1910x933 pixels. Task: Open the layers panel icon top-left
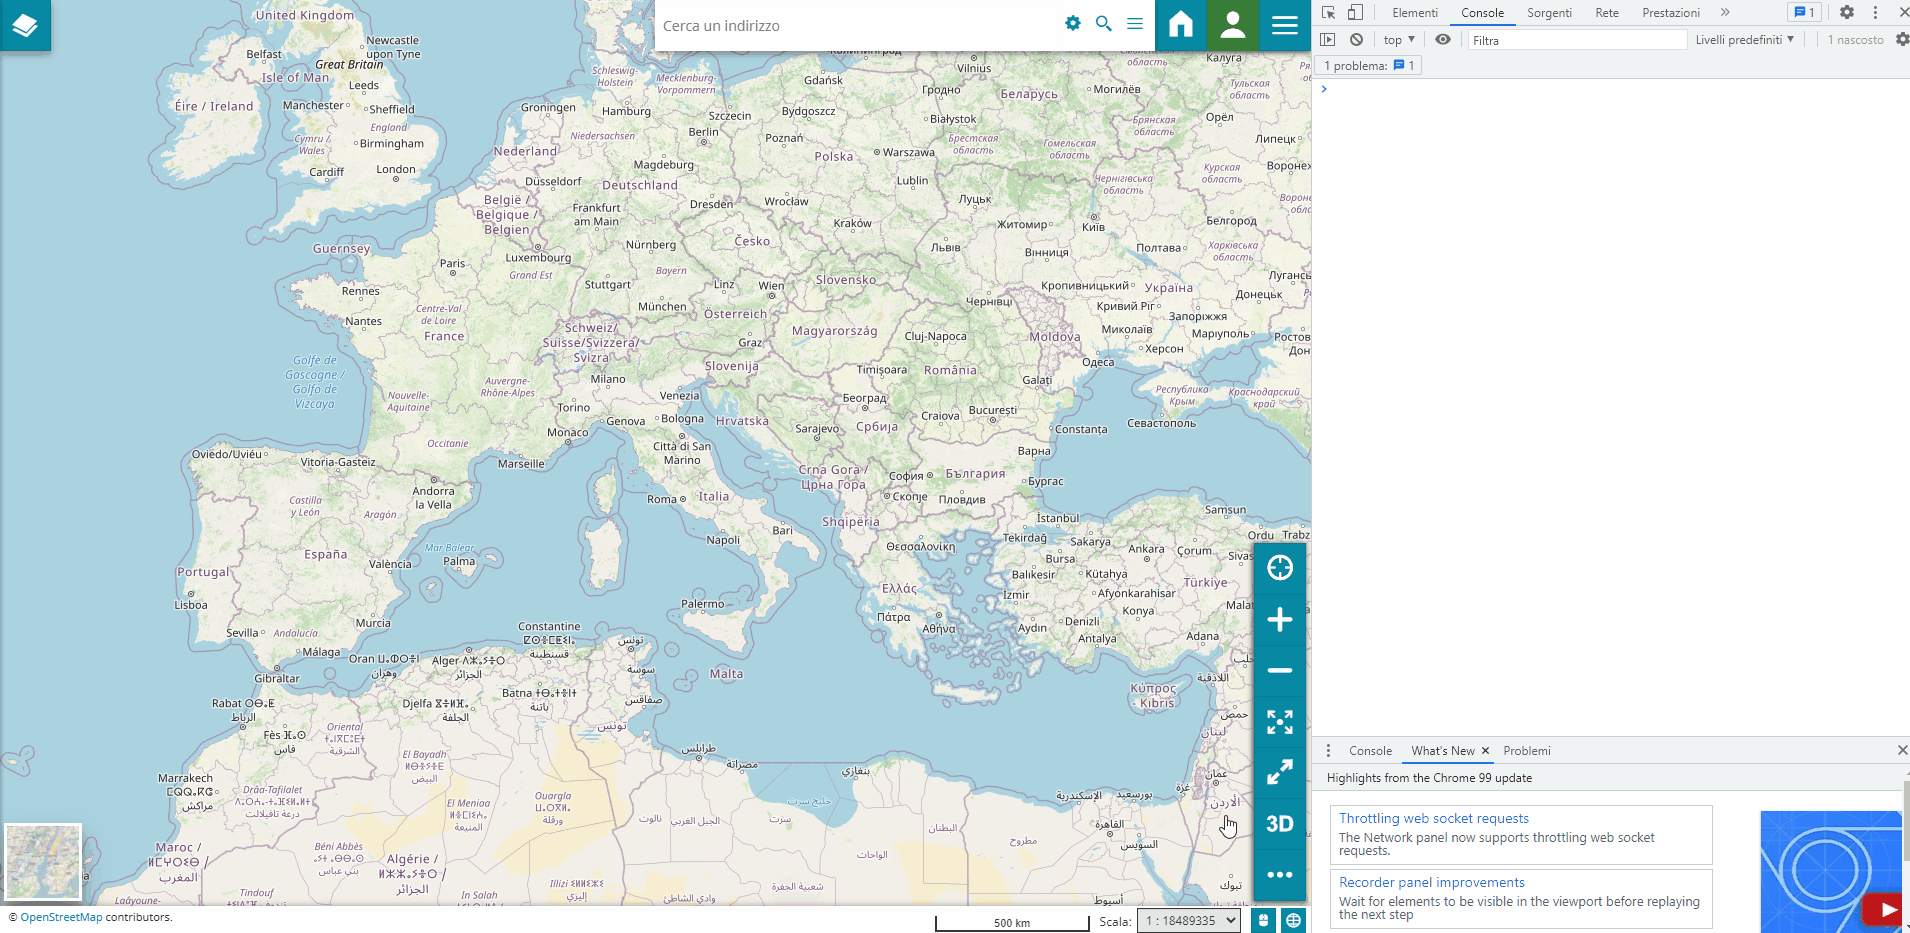(24, 24)
